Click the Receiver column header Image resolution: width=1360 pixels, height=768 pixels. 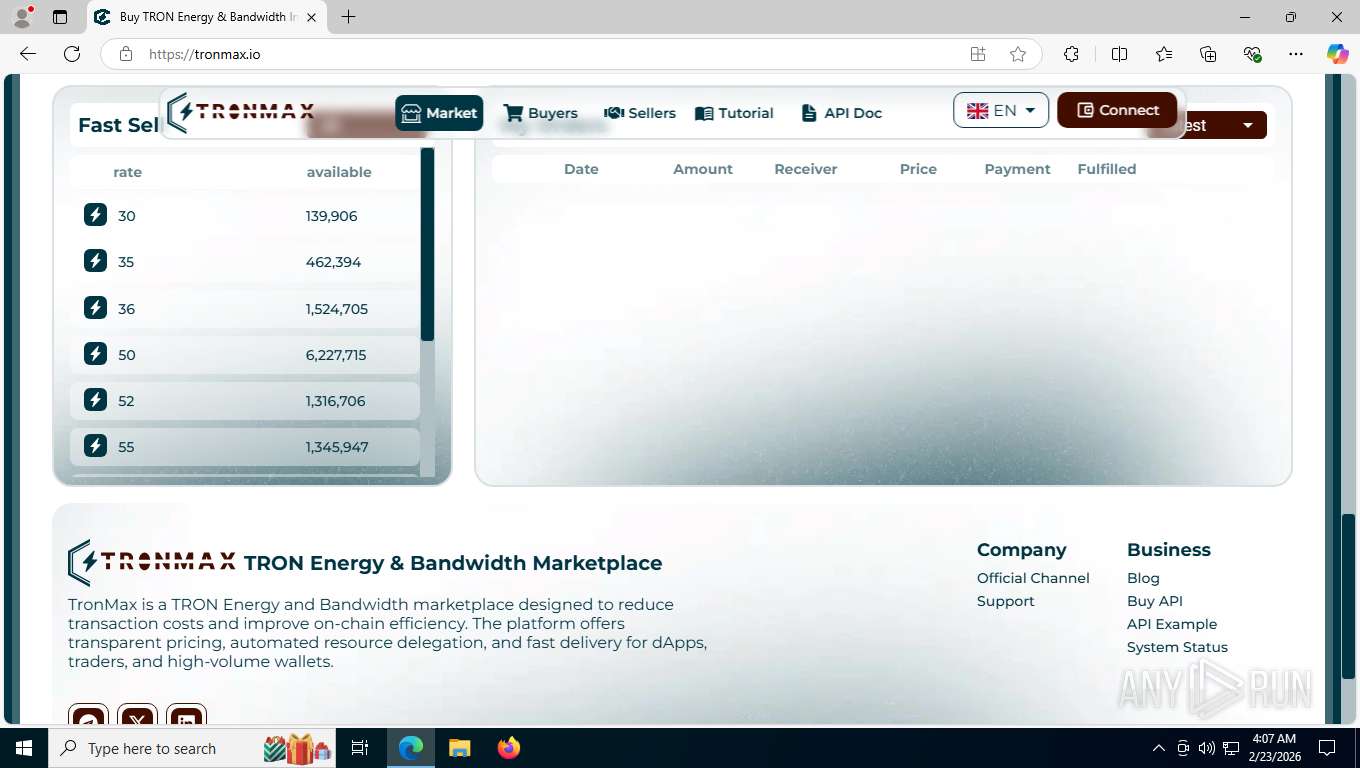pos(806,169)
